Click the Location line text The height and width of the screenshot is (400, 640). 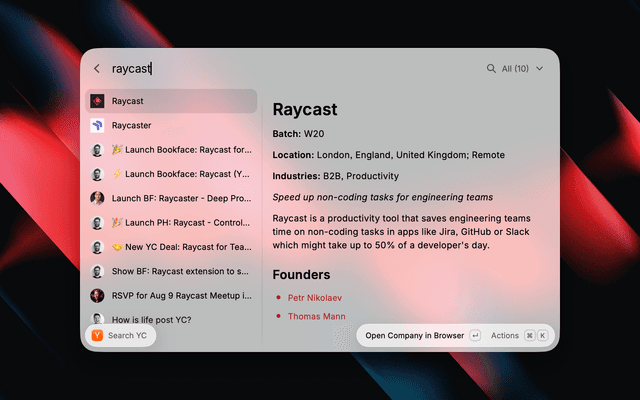coord(389,155)
